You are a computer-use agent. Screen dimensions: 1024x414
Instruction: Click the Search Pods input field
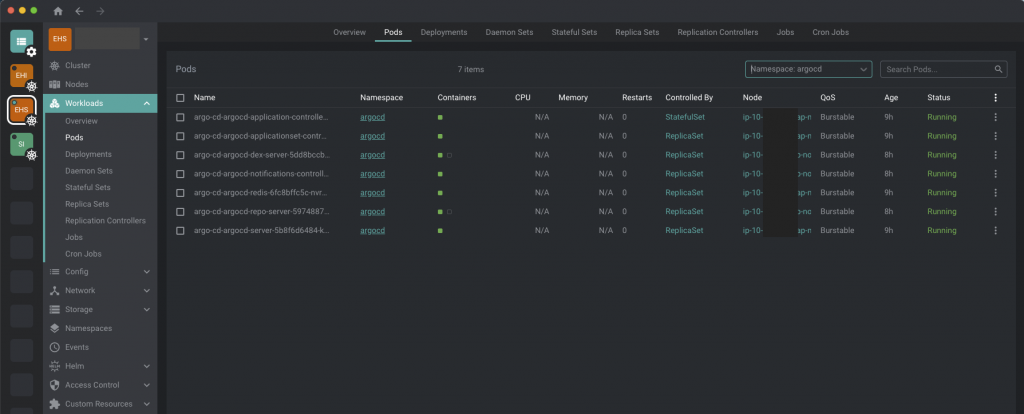pyautogui.click(x=944, y=69)
